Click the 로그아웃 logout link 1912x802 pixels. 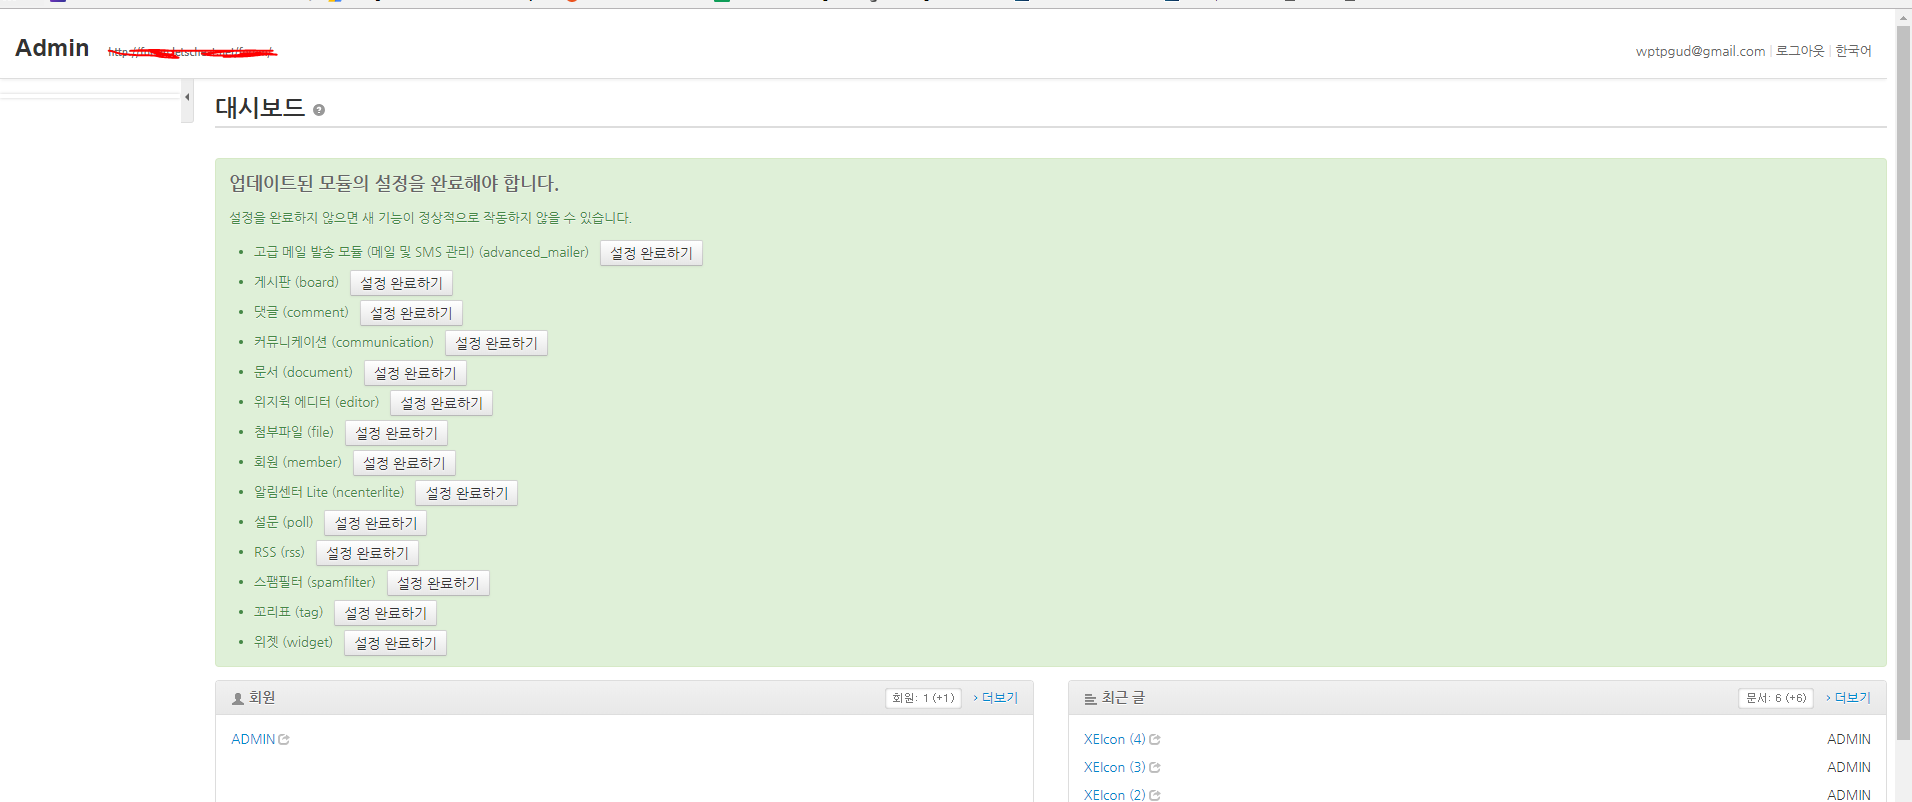1799,51
